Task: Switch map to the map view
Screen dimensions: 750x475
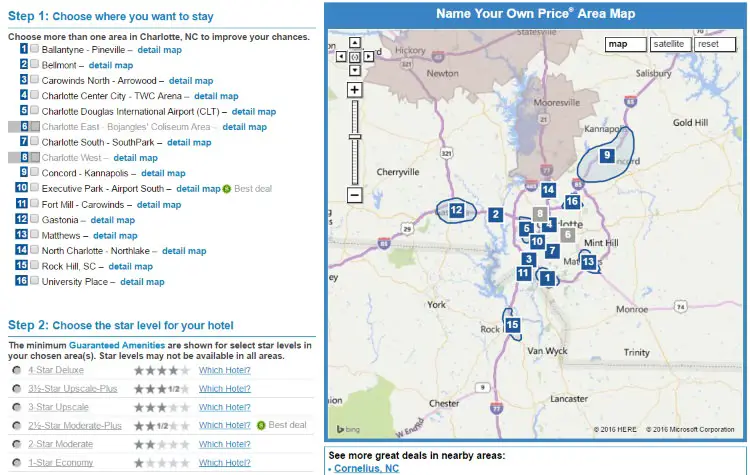Action: click(626, 44)
